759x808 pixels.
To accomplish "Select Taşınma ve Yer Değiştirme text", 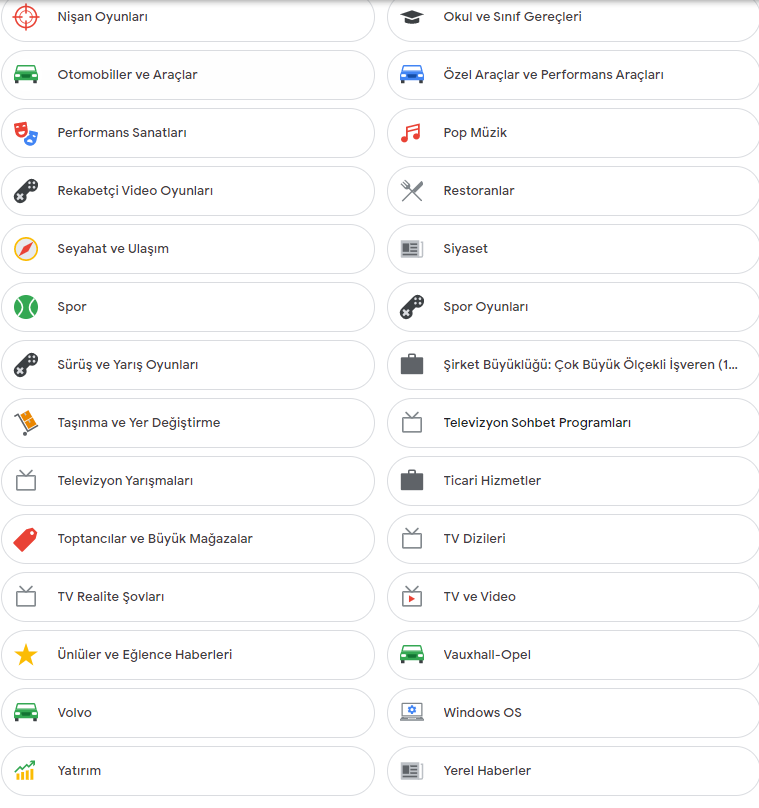I will point(139,423).
